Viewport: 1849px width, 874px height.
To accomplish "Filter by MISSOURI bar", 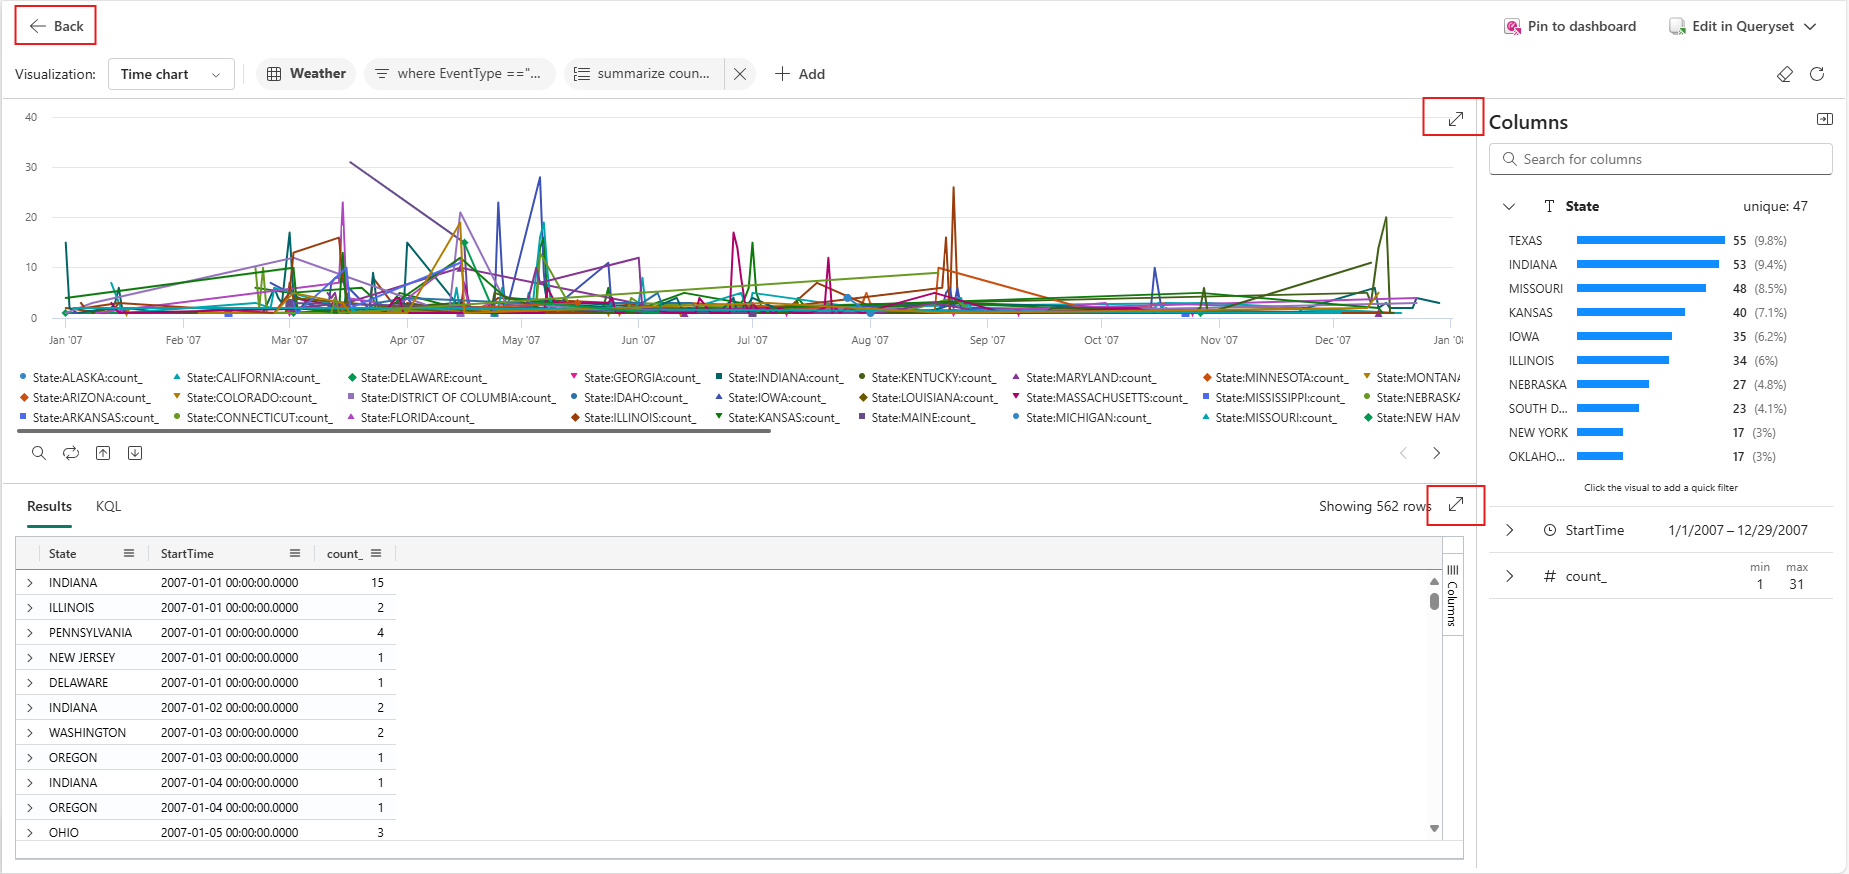I will point(1641,288).
